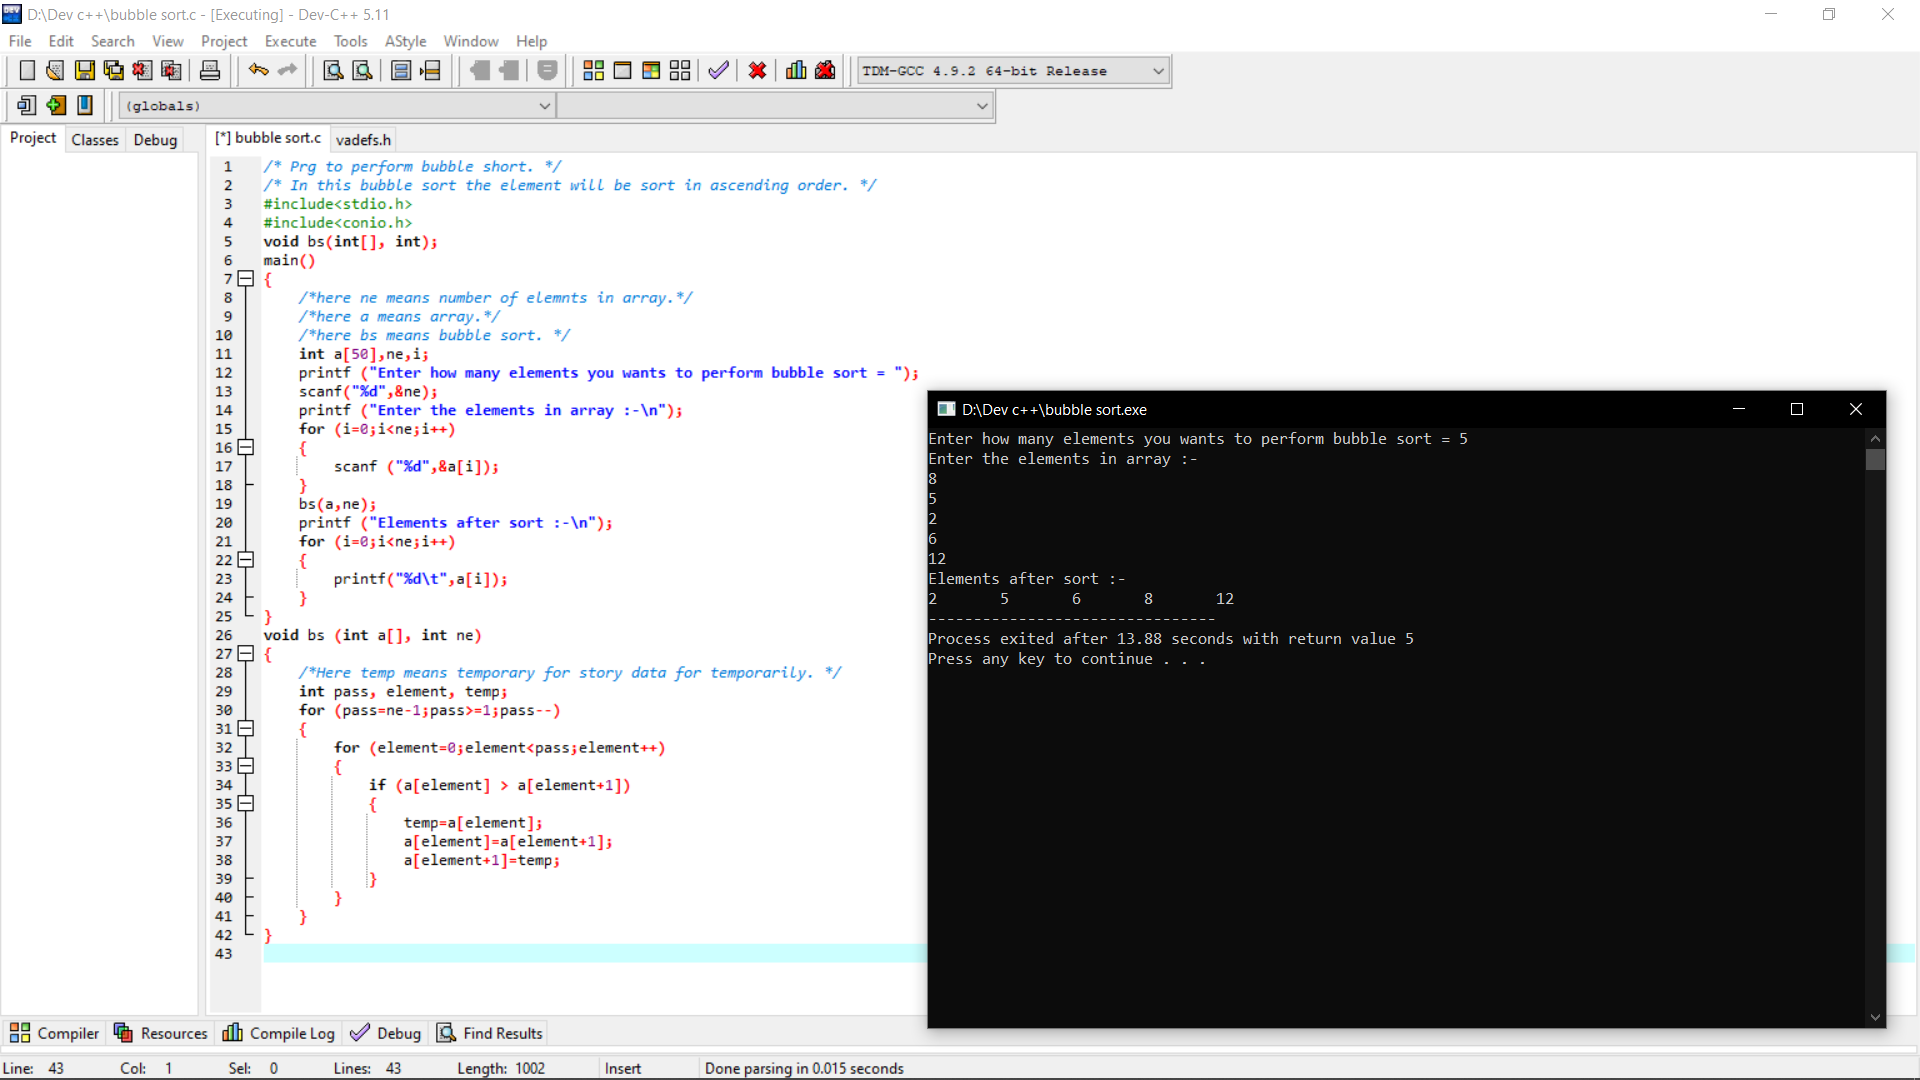Undo the last edit
This screenshot has height=1080, width=1920.
[x=259, y=71]
